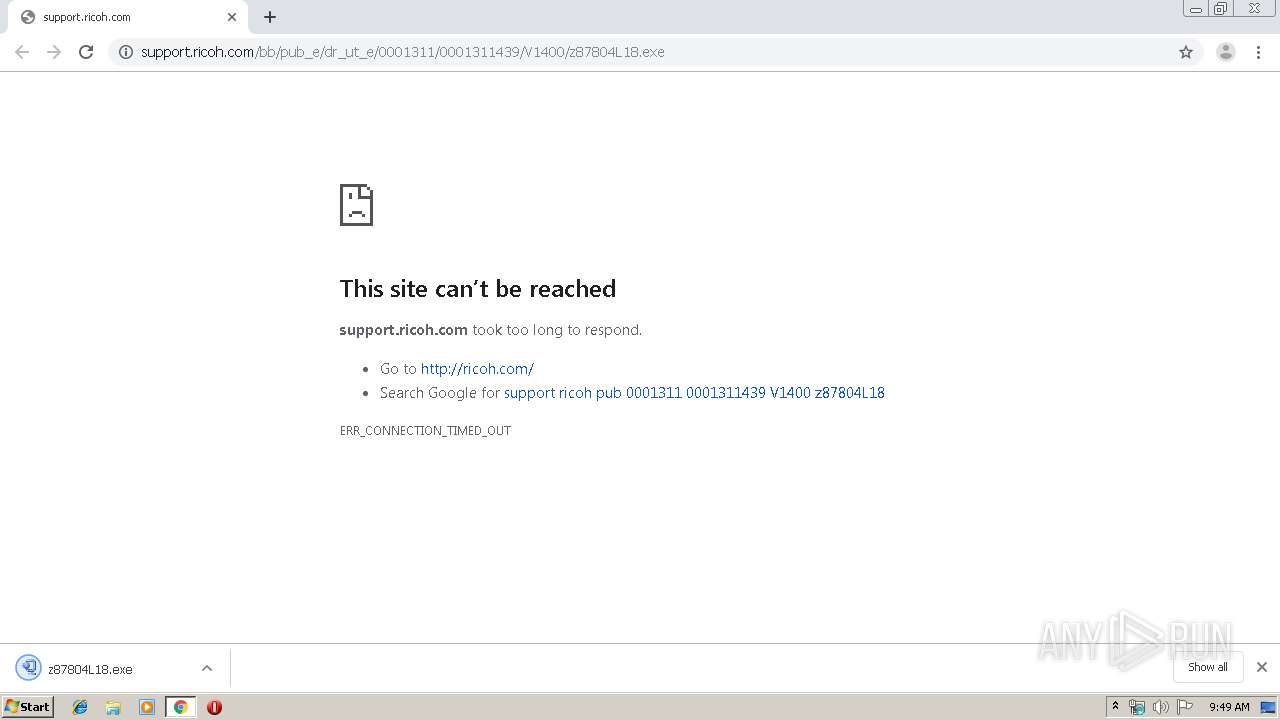The height and width of the screenshot is (720, 1280).
Task: Click the 9:49 AM clock
Action: (1229, 707)
